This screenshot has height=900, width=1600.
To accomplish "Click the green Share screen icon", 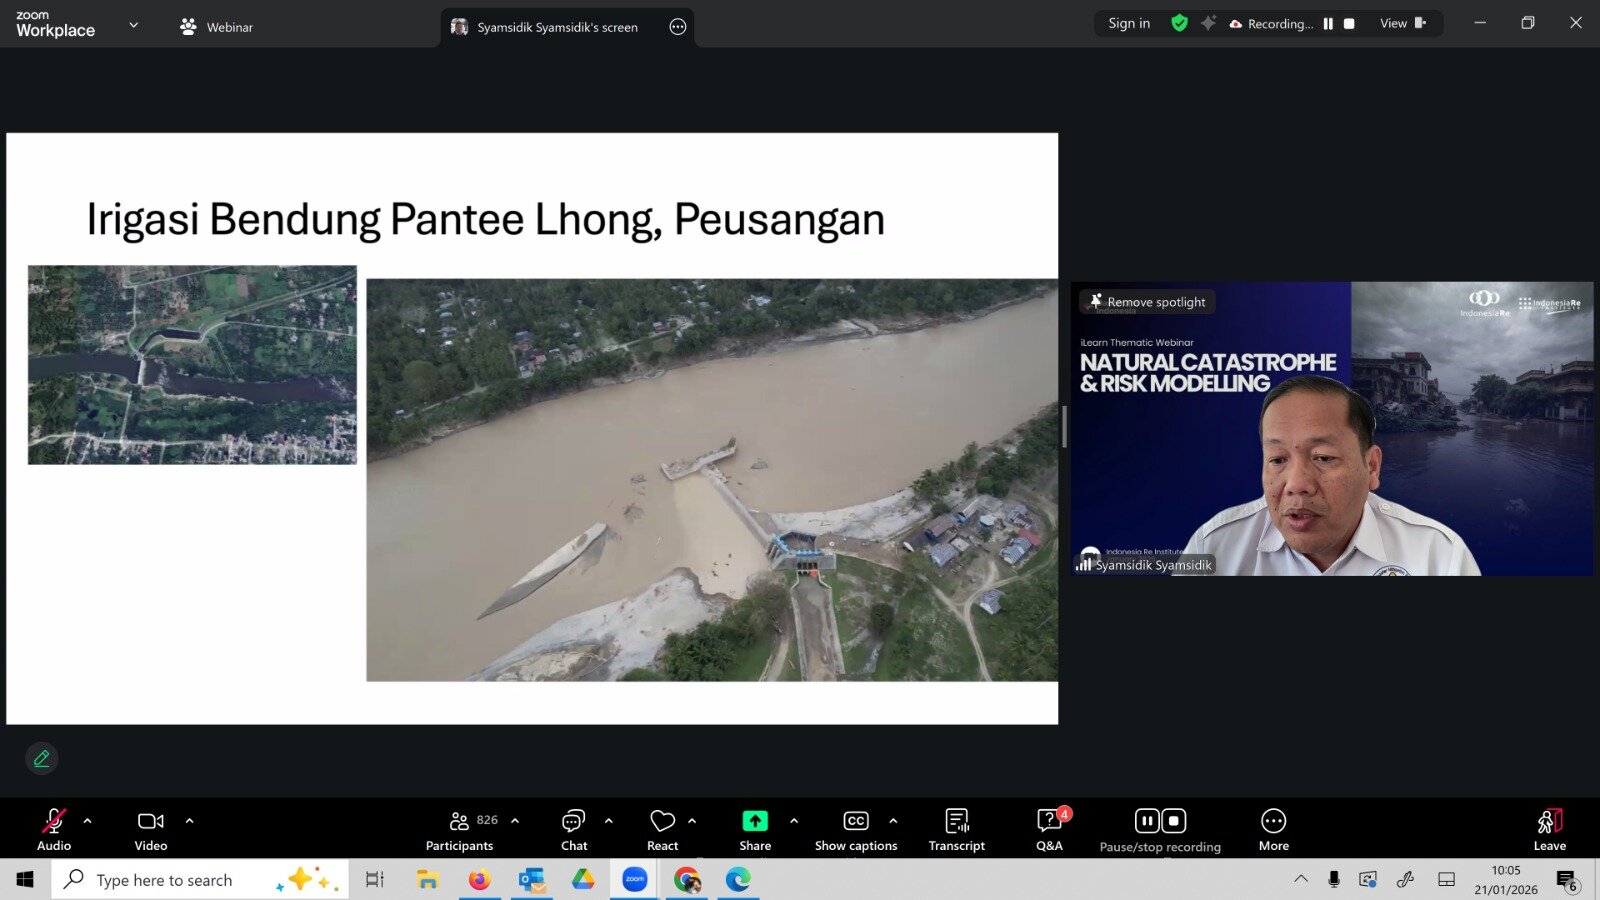I will (755, 821).
